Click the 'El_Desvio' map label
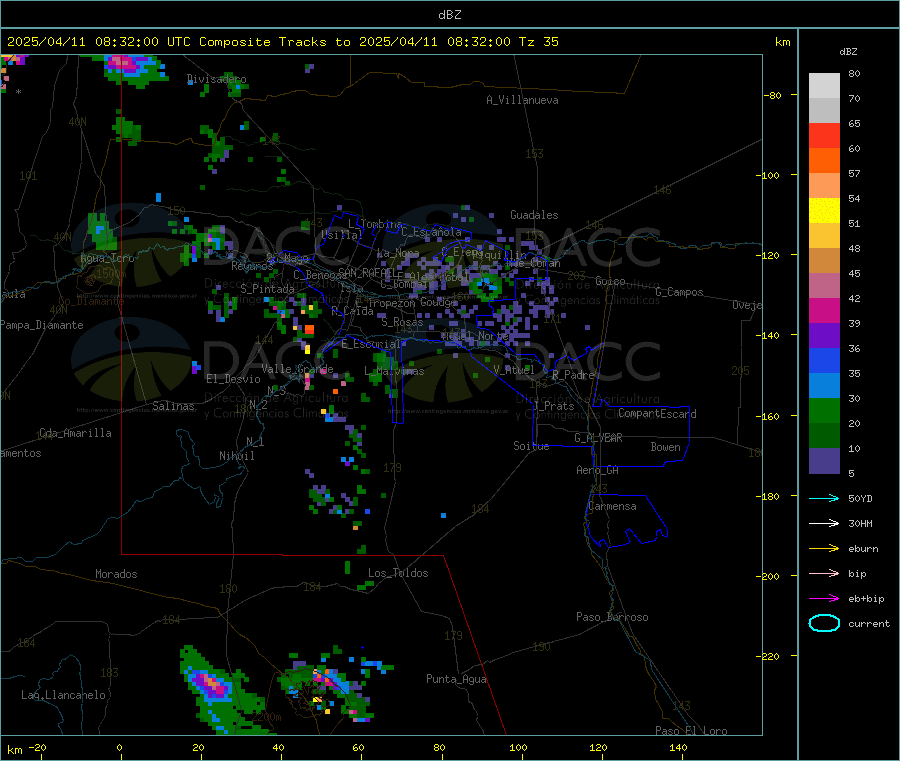Image resolution: width=900 pixels, height=761 pixels. (234, 379)
